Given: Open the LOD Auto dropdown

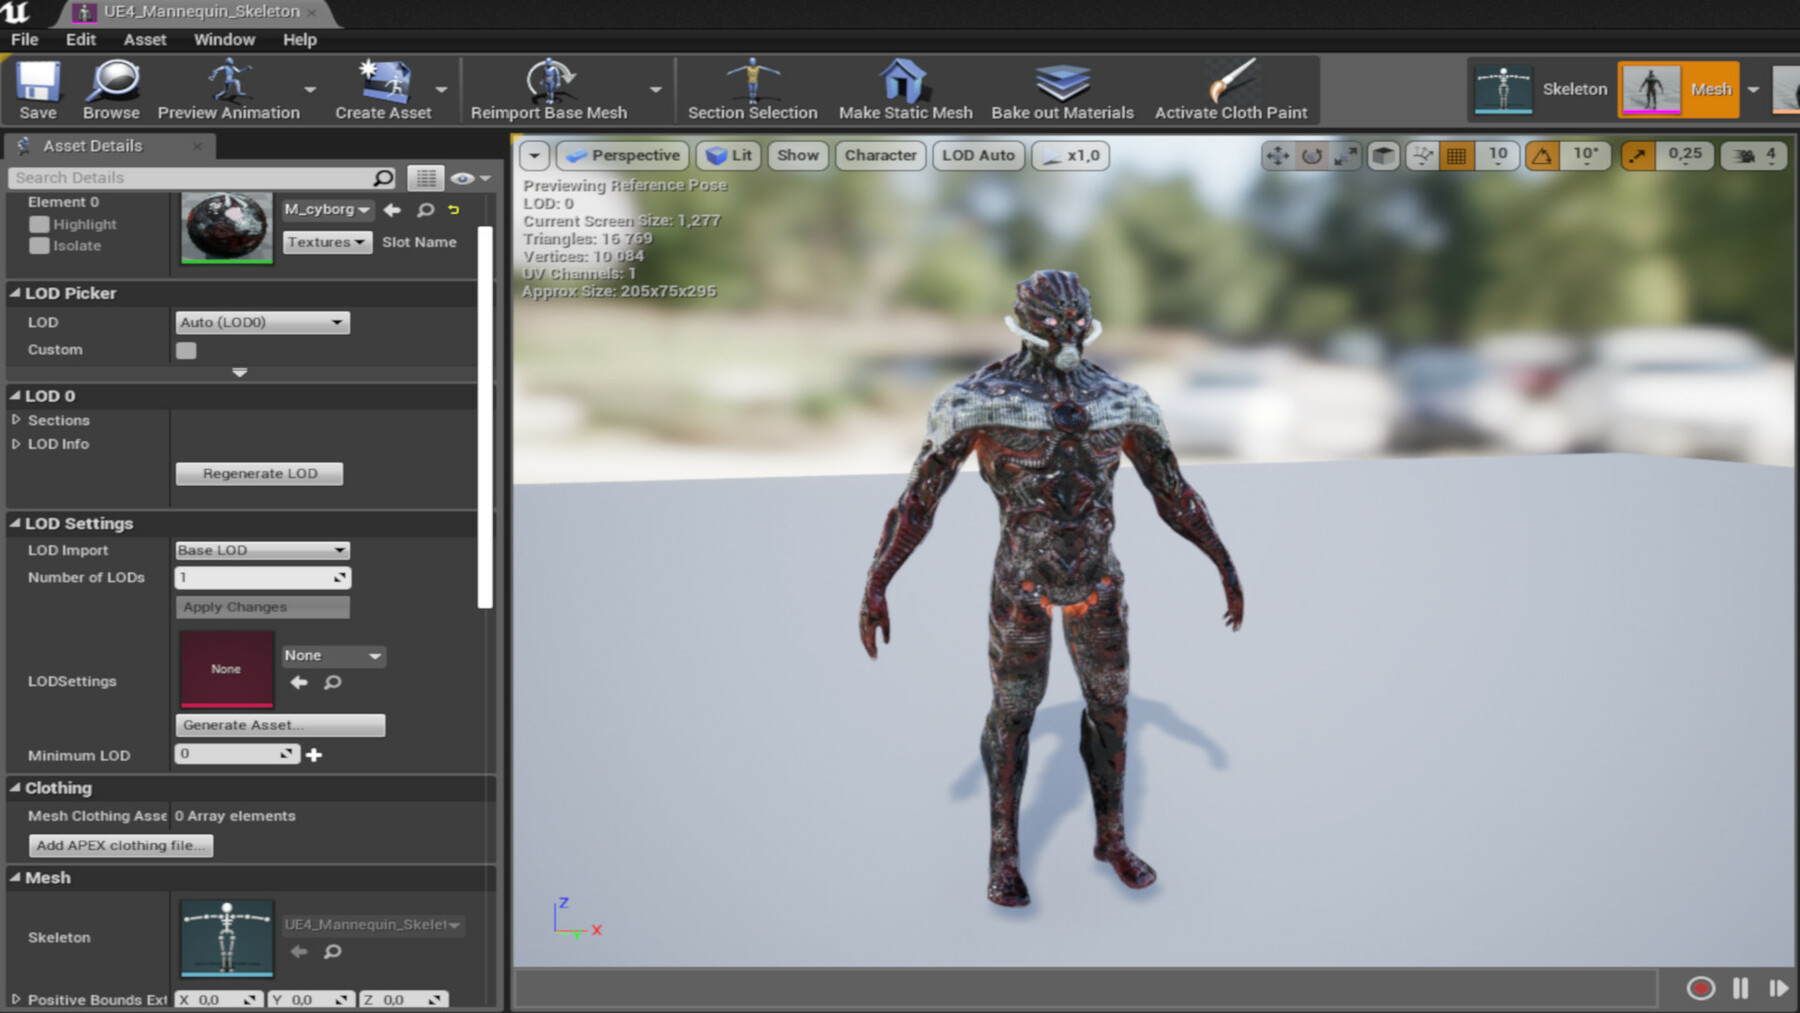Looking at the screenshot, I should (978, 155).
